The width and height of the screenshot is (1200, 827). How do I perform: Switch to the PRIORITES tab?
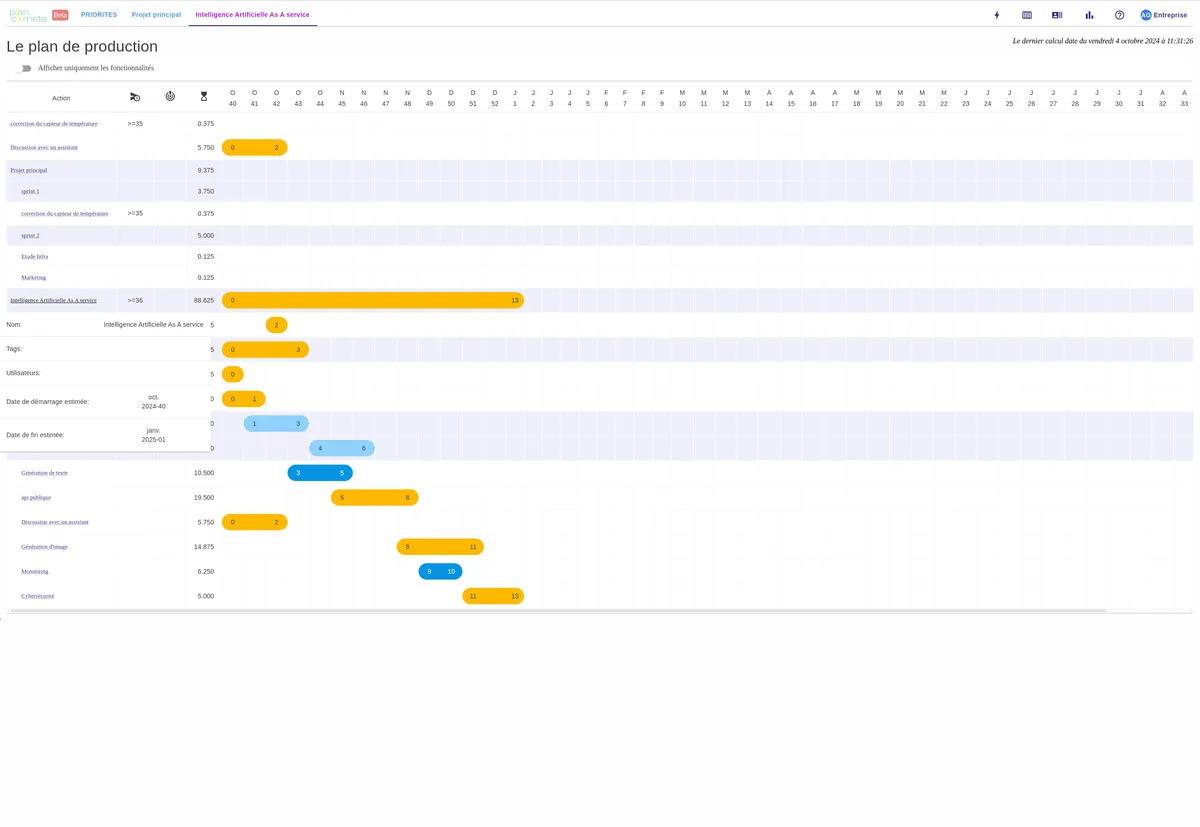99,15
